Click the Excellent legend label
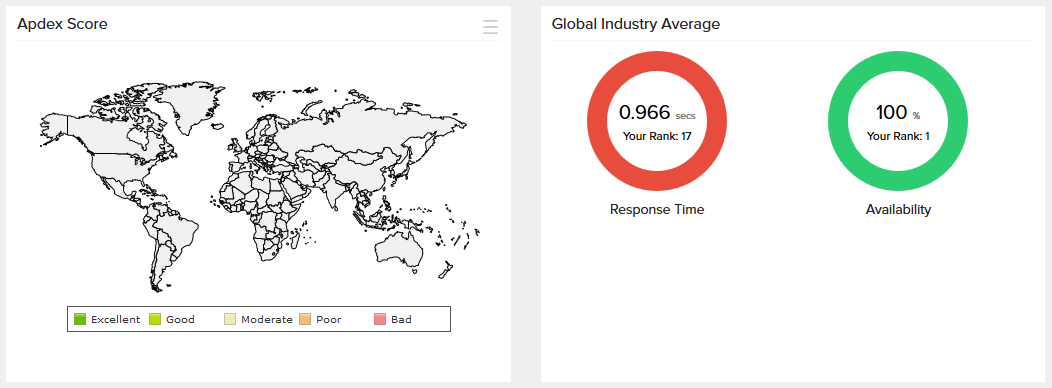The image size is (1052, 388). [115, 320]
